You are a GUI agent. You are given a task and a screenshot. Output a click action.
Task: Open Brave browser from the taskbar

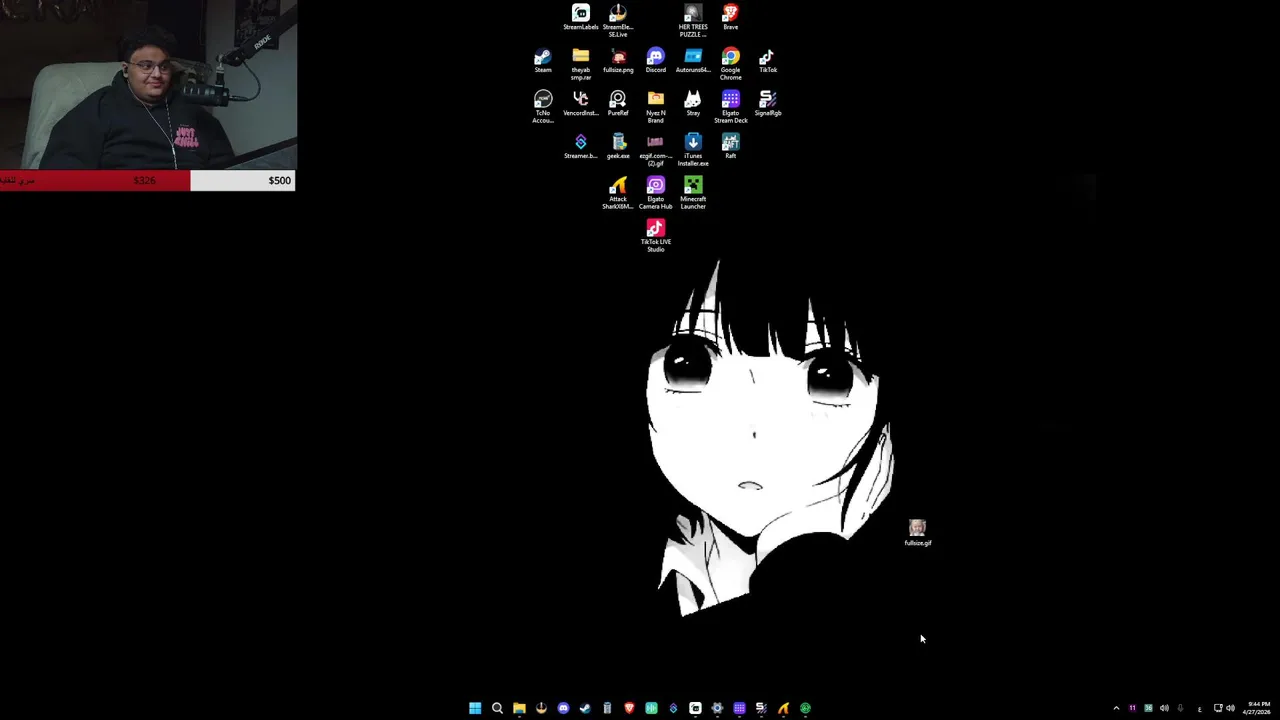[629, 708]
